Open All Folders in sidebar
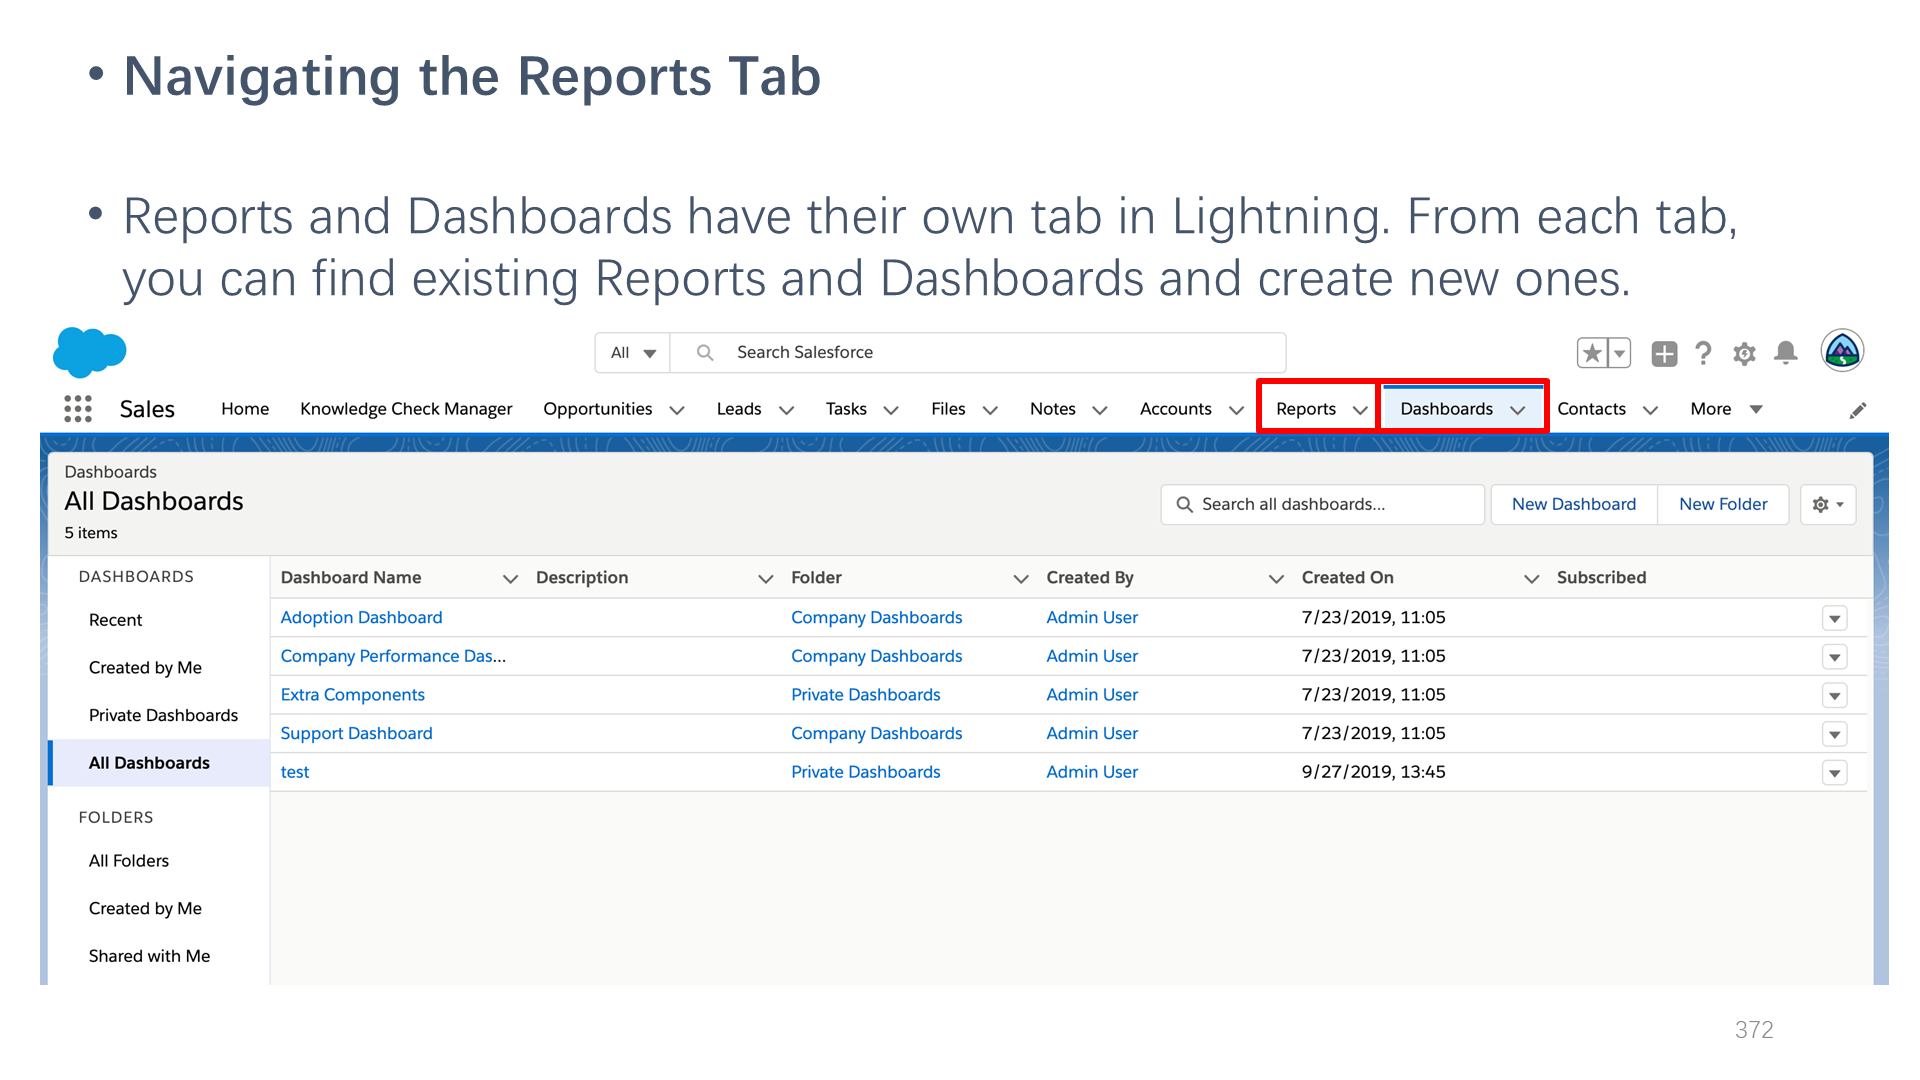 coord(129,861)
